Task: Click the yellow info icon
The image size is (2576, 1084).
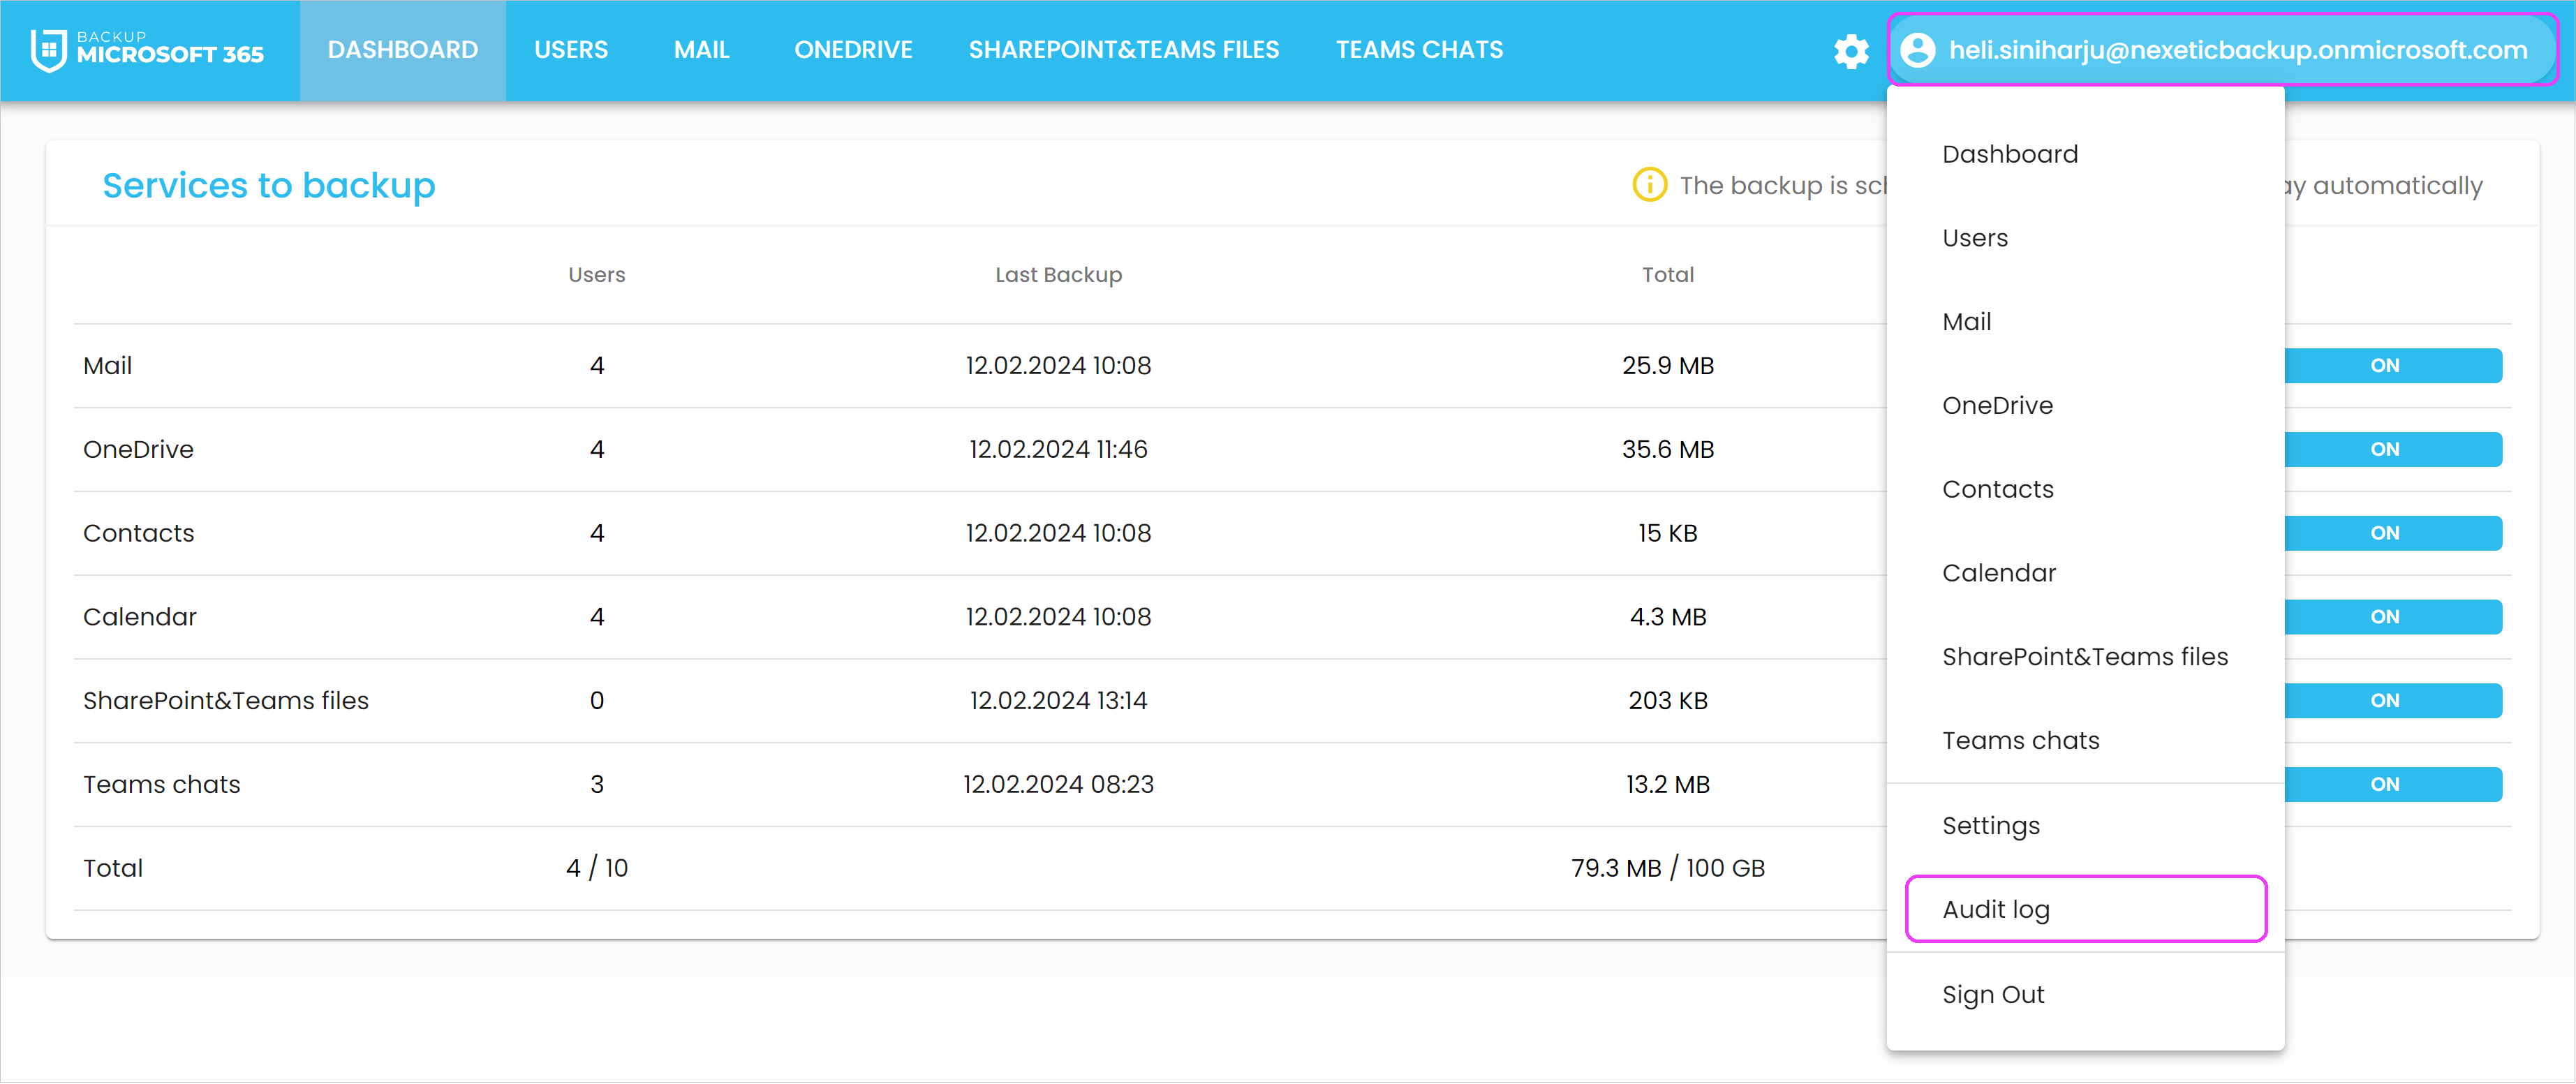Action: (x=1649, y=185)
